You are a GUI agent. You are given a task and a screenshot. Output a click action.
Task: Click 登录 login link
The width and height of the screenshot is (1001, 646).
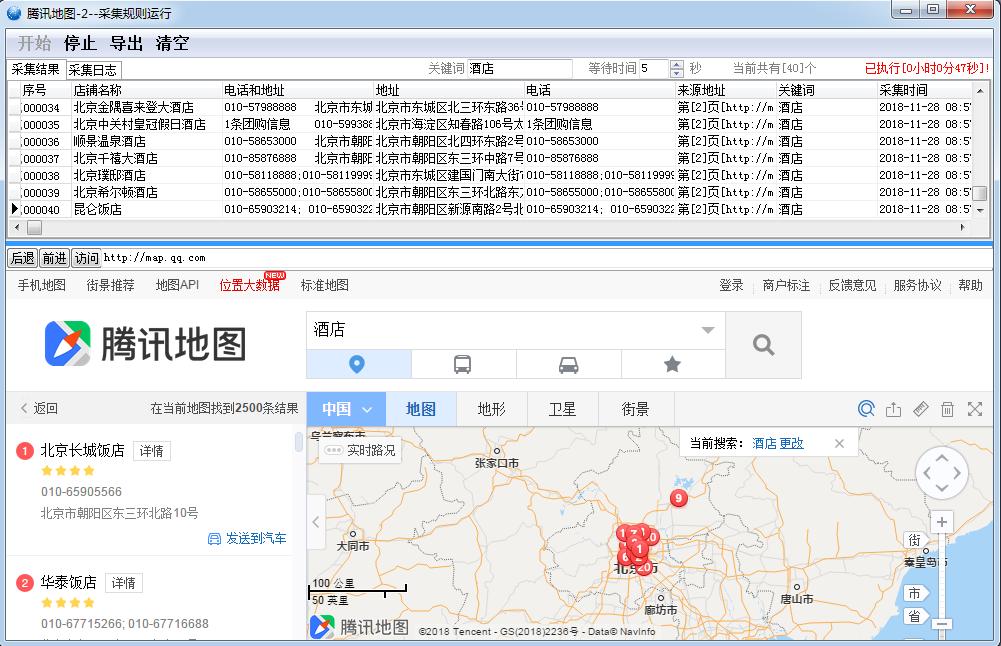click(731, 285)
